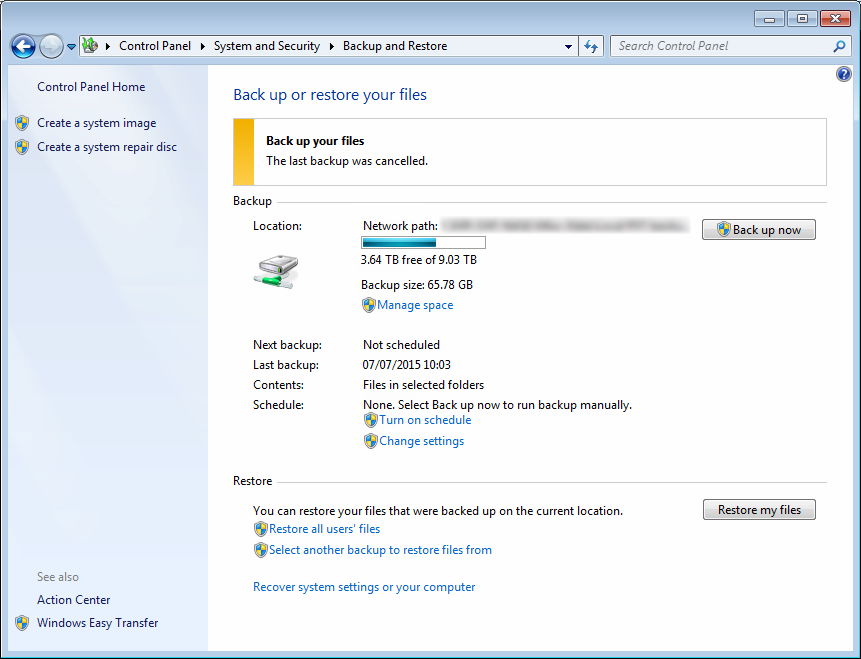The height and width of the screenshot is (659, 861).
Task: Click shield icon beside Create a system repair disc
Action: (22, 147)
